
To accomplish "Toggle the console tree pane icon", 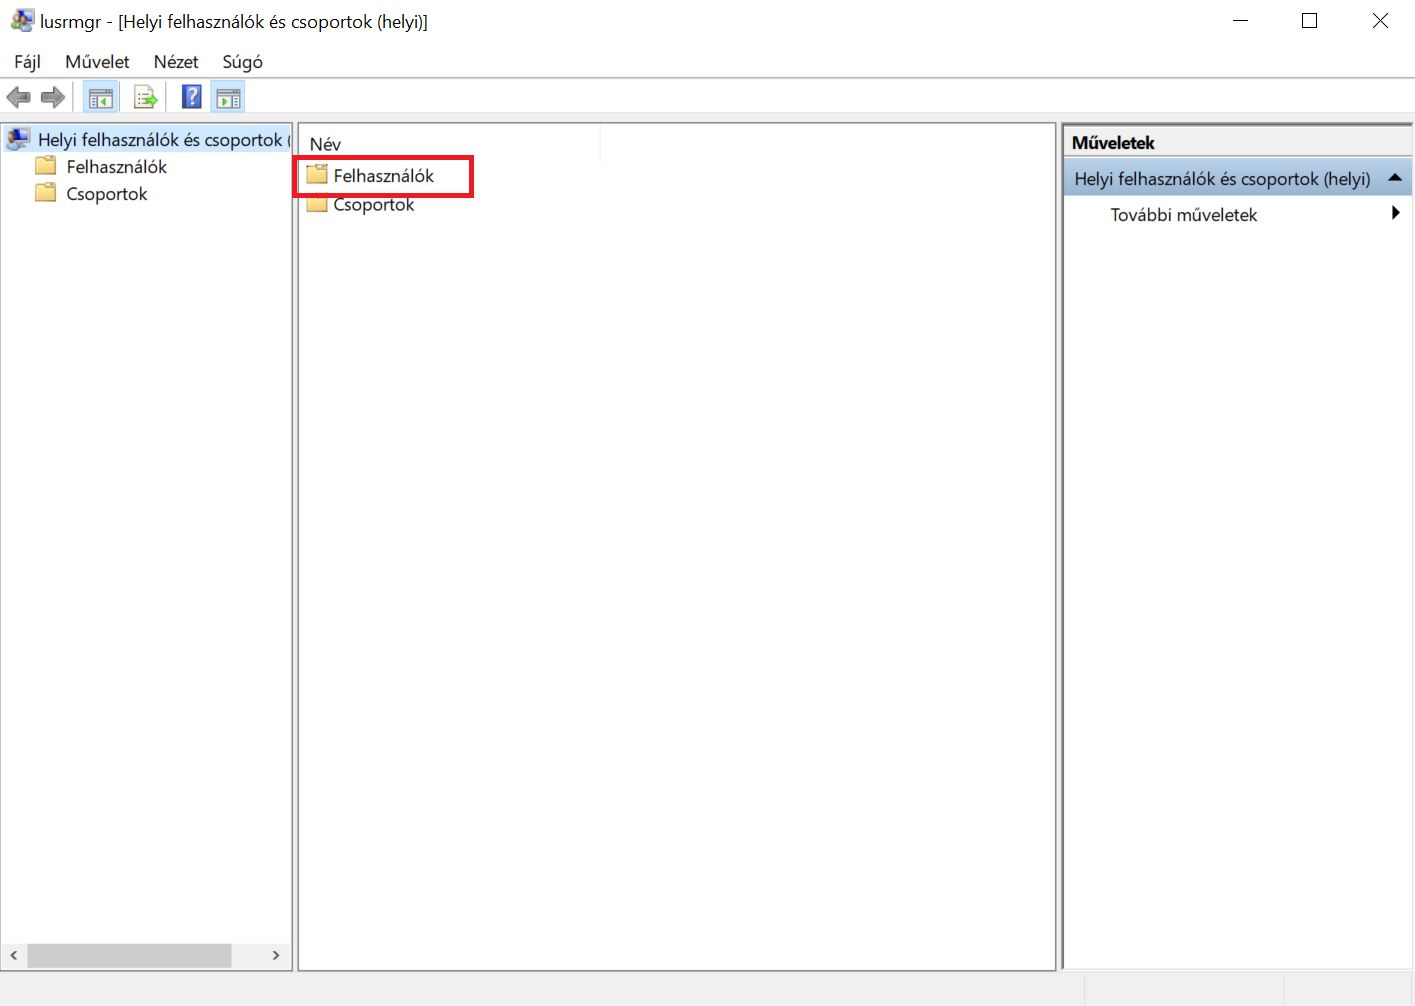I will click(101, 98).
